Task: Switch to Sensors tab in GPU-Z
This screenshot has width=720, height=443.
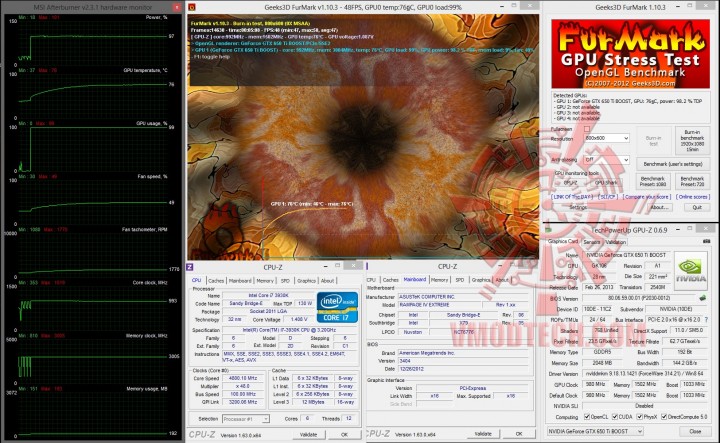Action: click(592, 242)
